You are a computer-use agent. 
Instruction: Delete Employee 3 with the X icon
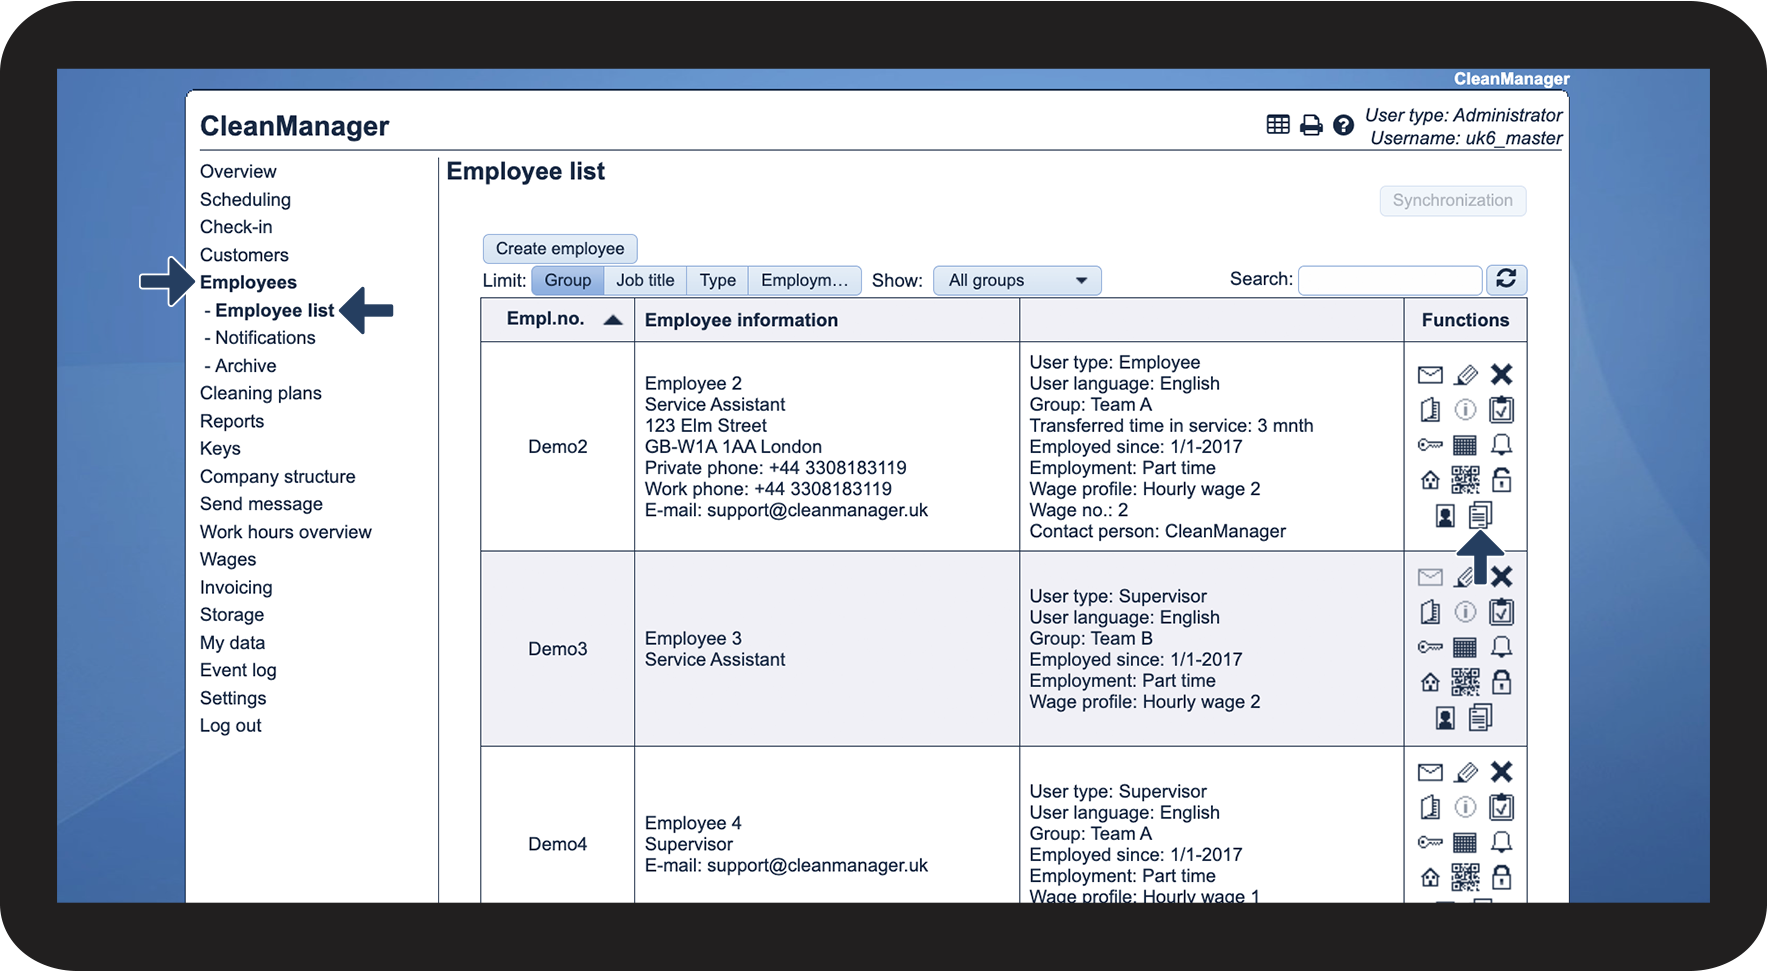(x=1501, y=577)
